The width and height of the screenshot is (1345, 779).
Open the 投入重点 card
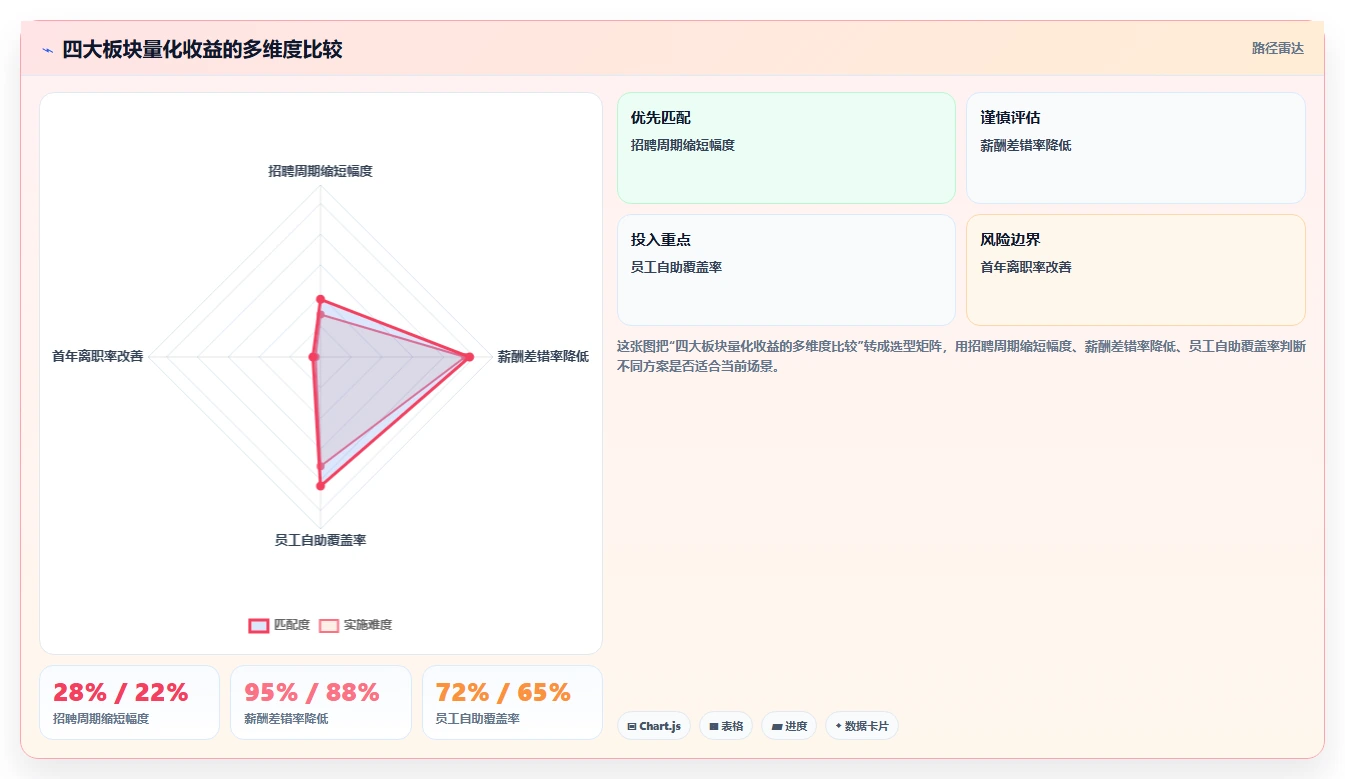[786, 270]
